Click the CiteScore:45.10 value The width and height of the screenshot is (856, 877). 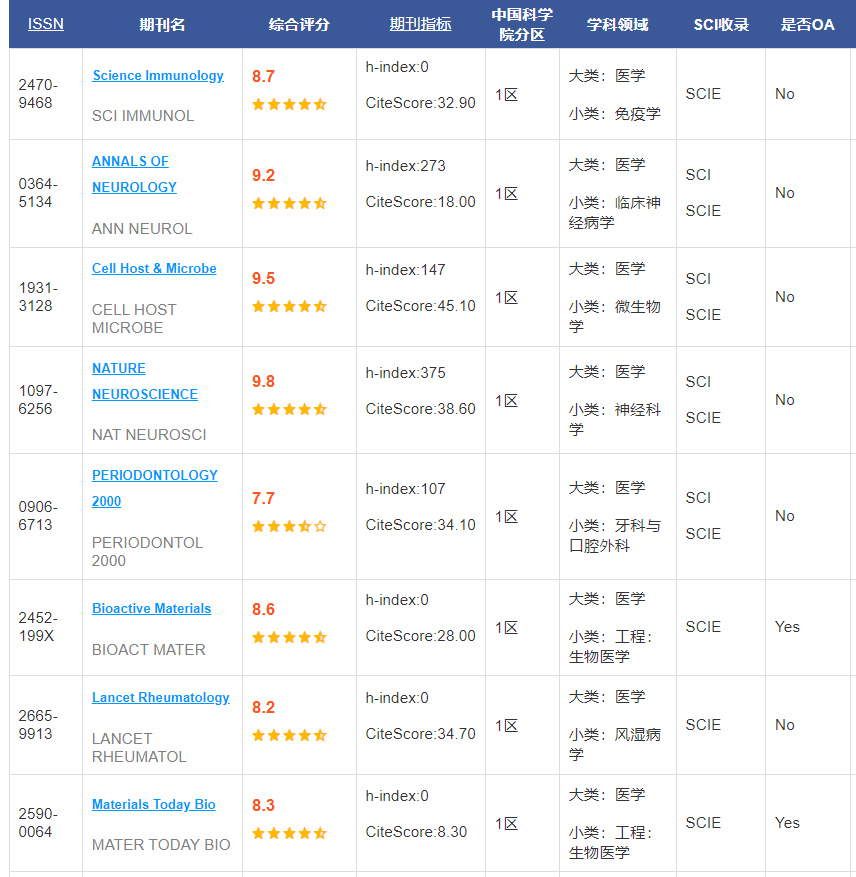pyautogui.click(x=421, y=306)
